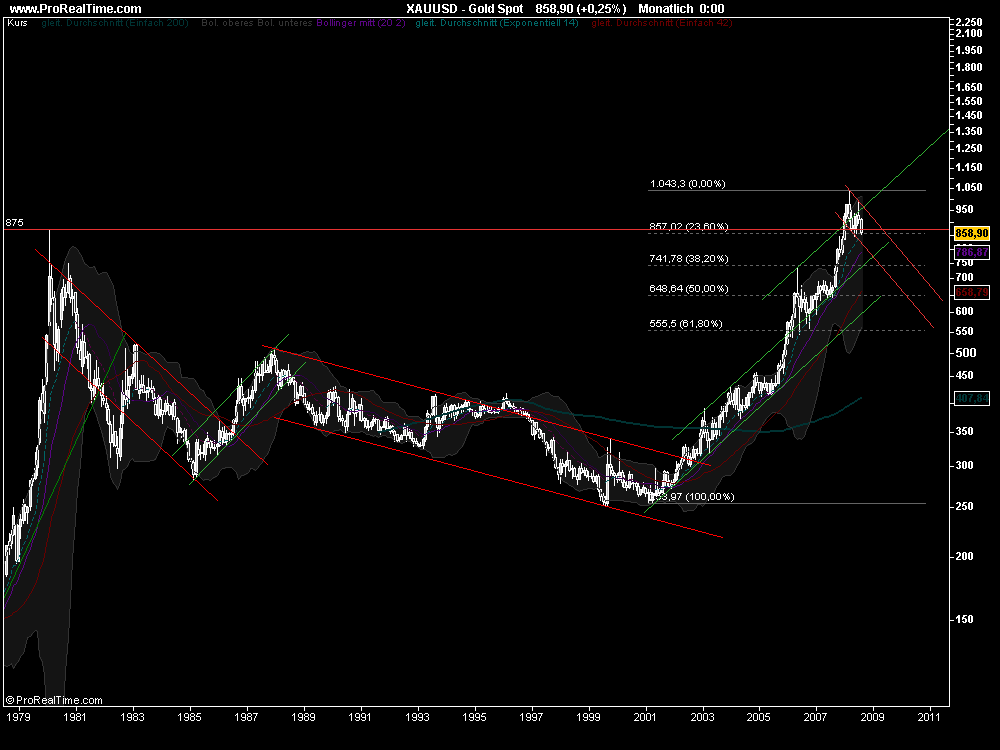Click the 250 price axis value
This screenshot has width=1000, height=750.
click(964, 506)
